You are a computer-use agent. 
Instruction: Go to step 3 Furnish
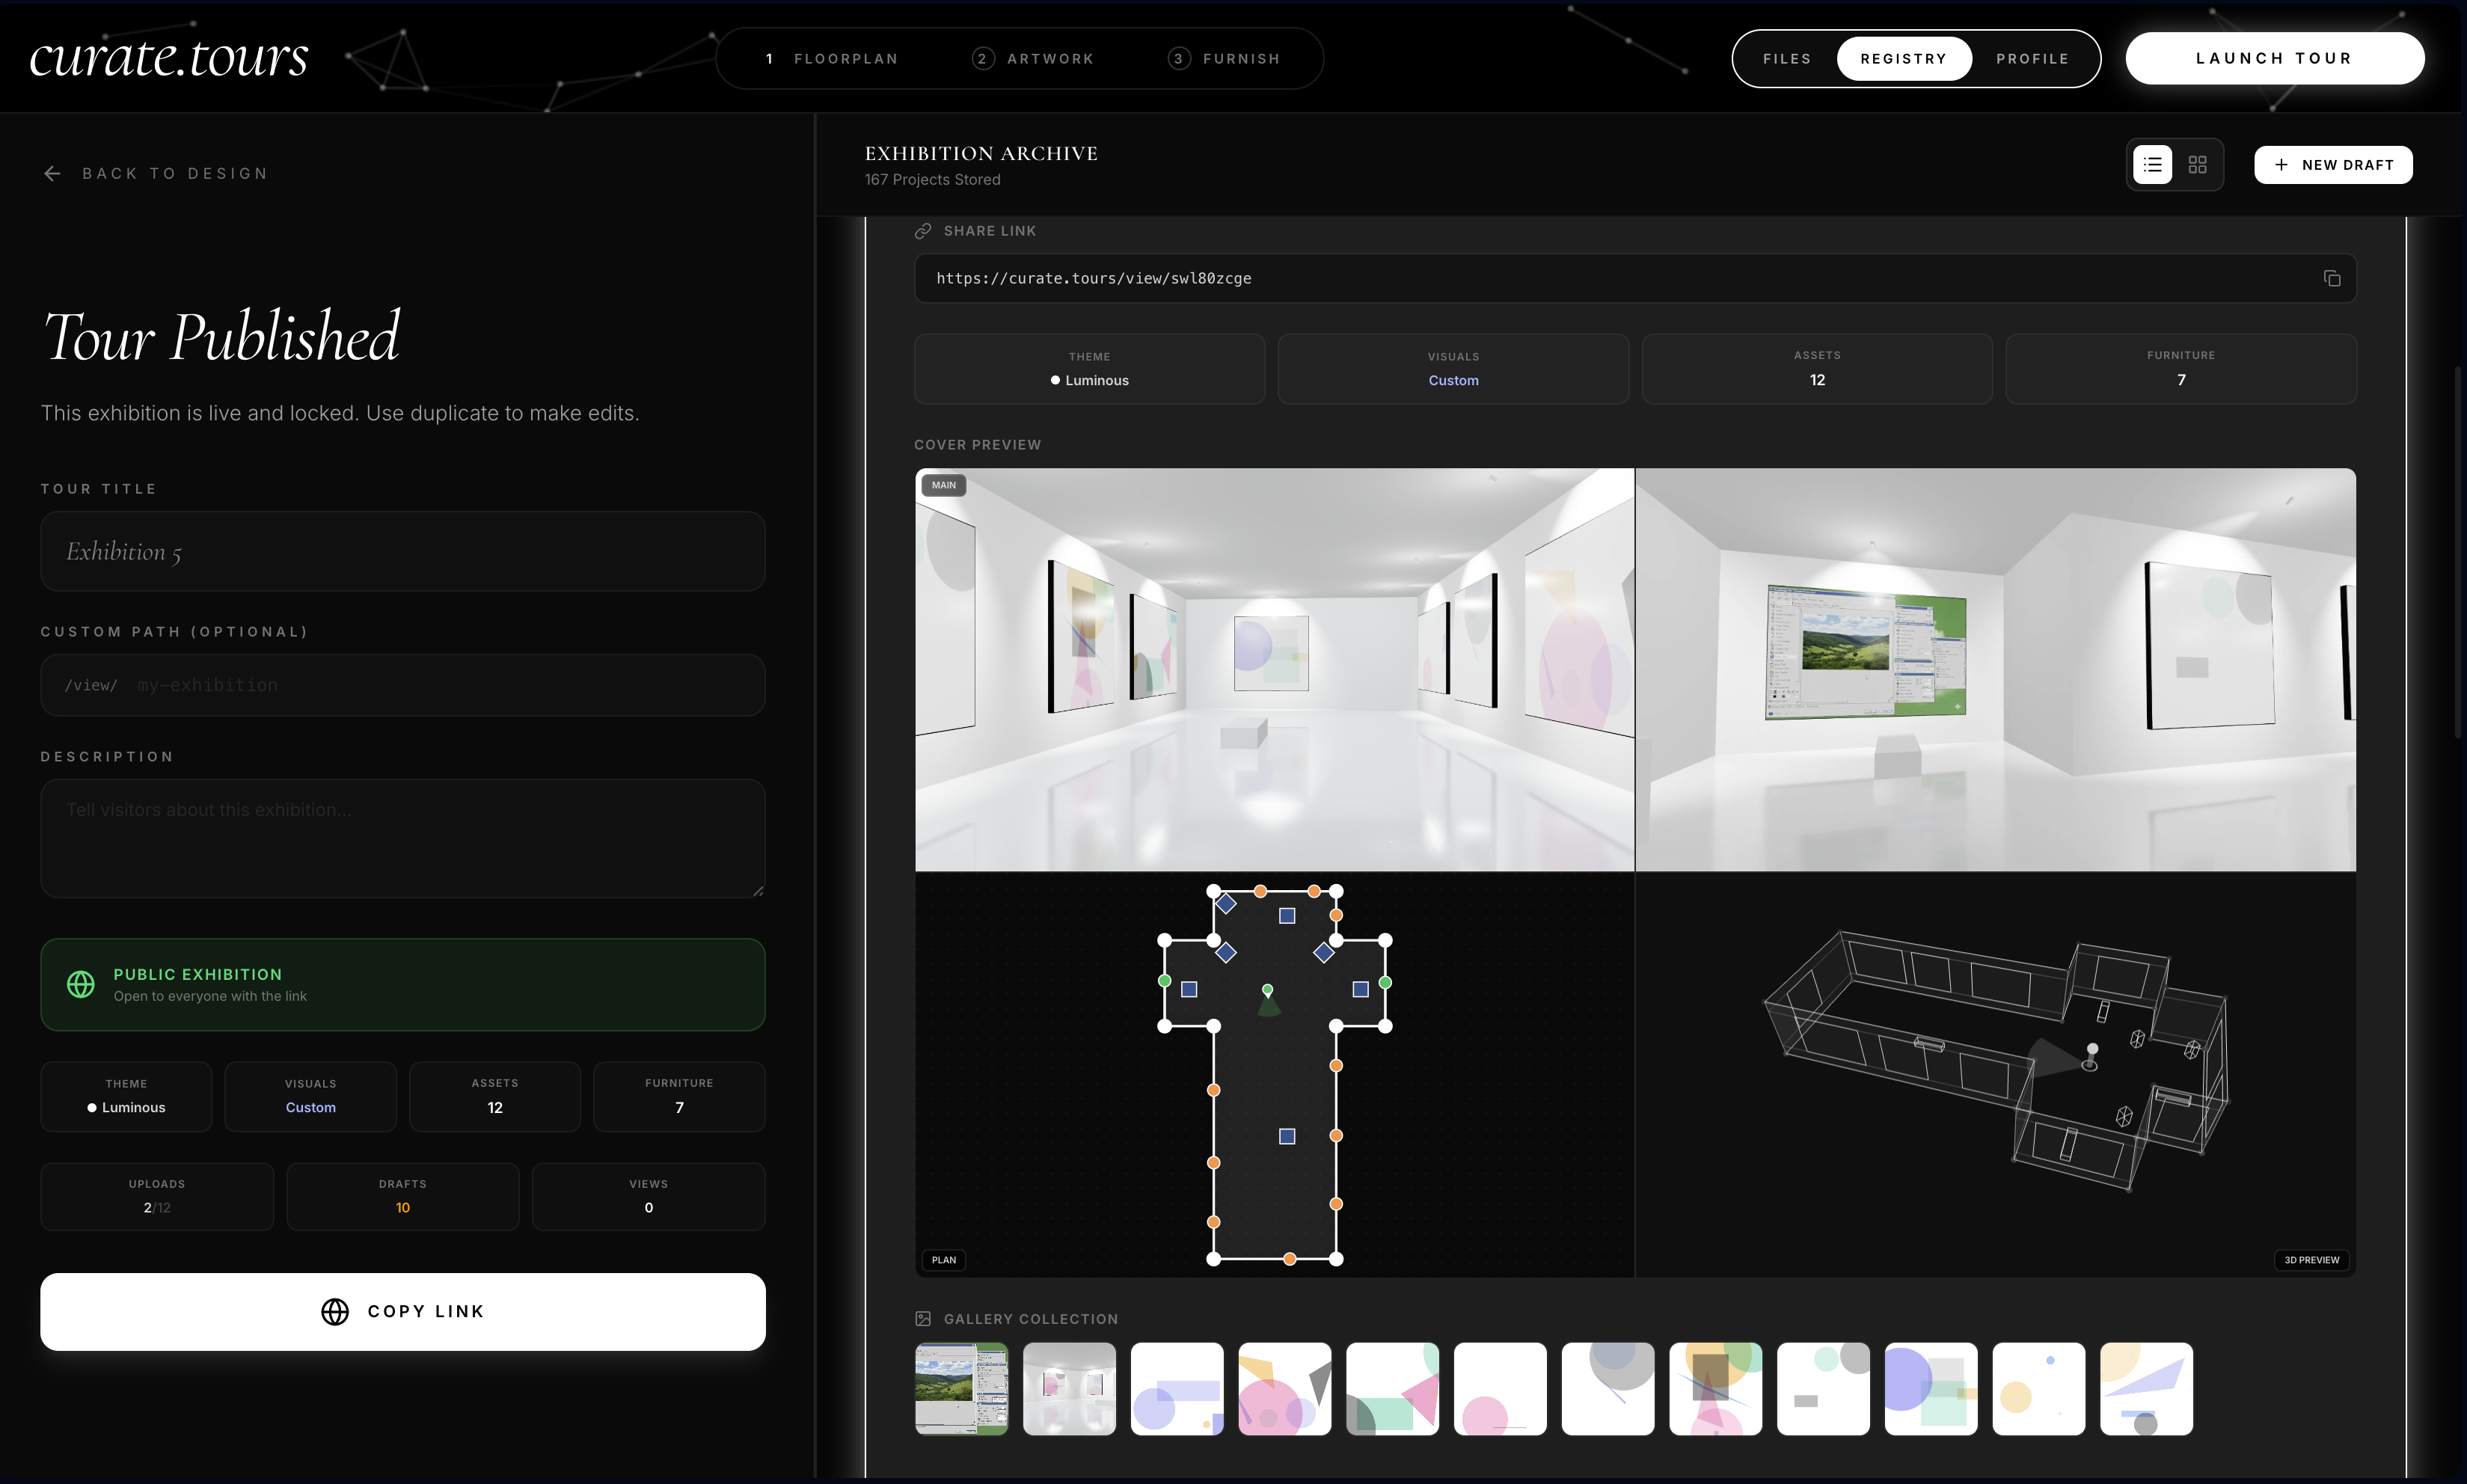[1226, 58]
